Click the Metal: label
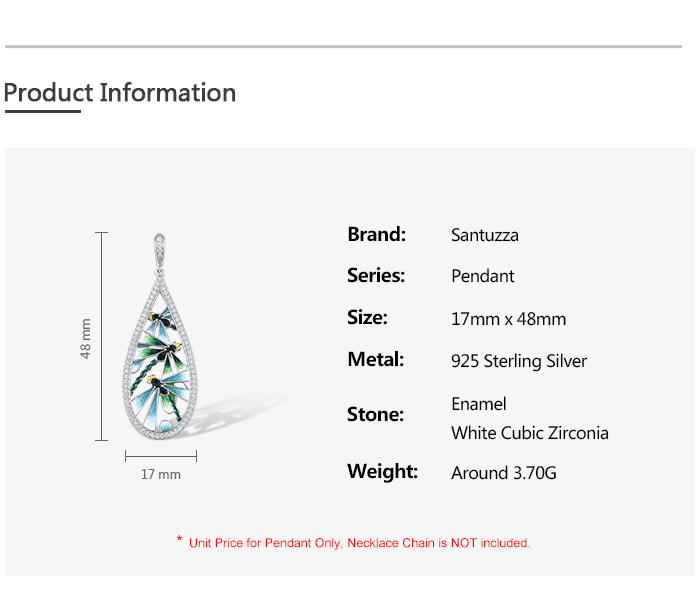Image resolution: width=700 pixels, height=615 pixels. pyautogui.click(x=375, y=360)
